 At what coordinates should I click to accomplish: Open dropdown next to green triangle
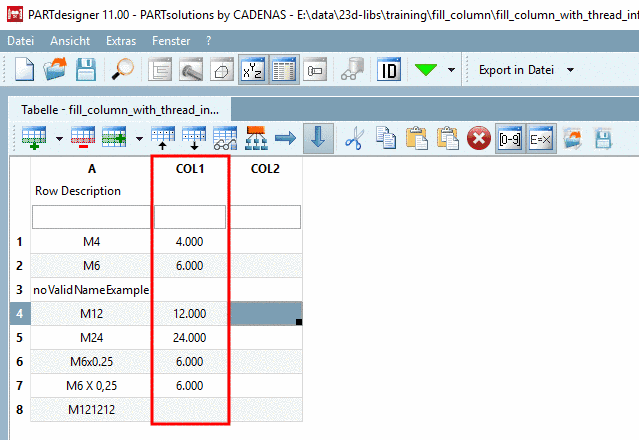pyautogui.click(x=451, y=70)
